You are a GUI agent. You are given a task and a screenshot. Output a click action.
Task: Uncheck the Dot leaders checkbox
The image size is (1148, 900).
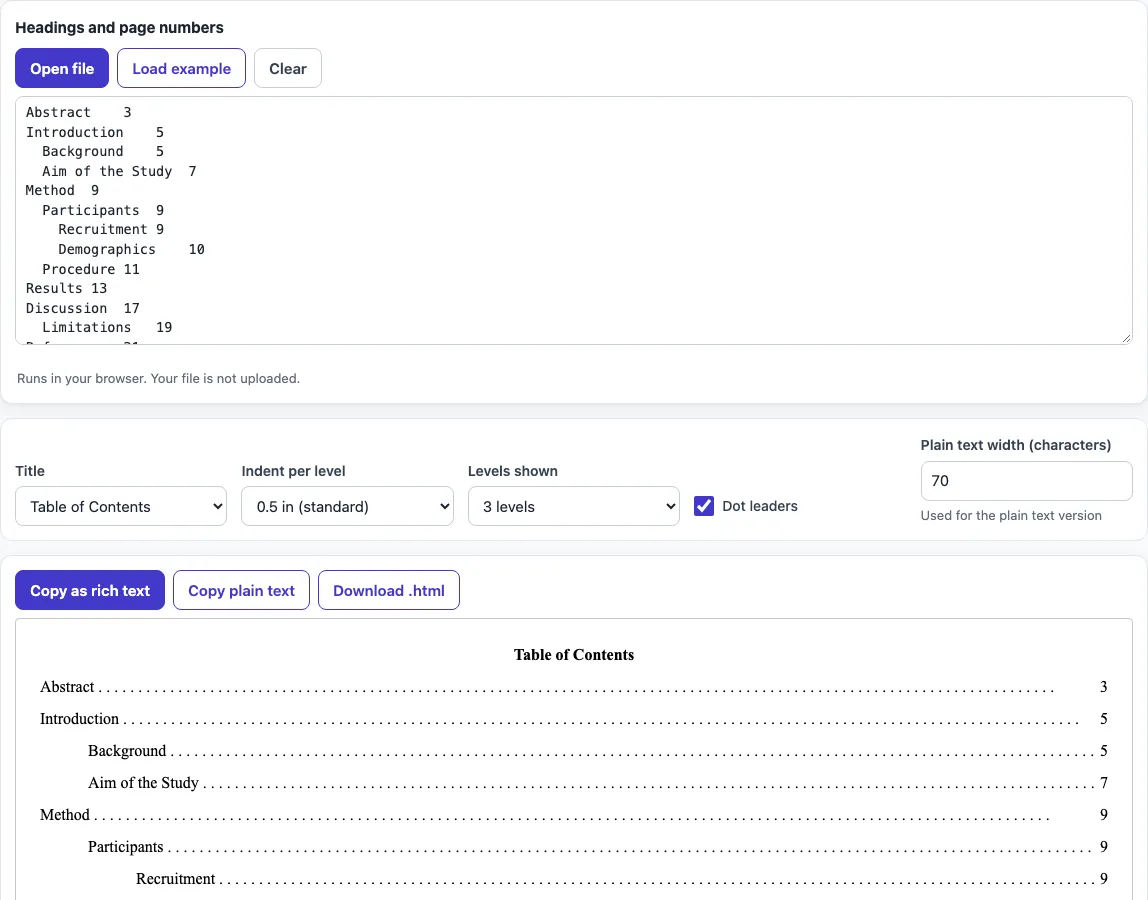pos(704,506)
